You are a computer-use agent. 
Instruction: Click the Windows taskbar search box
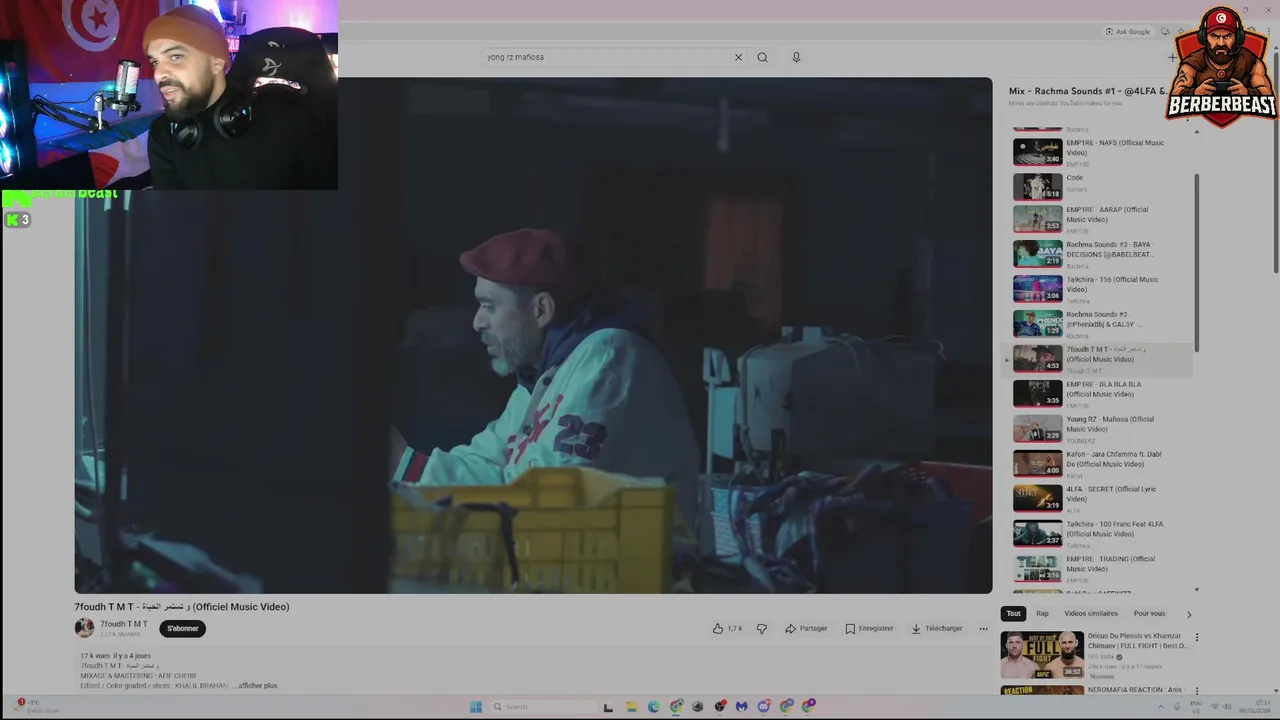click(544, 707)
